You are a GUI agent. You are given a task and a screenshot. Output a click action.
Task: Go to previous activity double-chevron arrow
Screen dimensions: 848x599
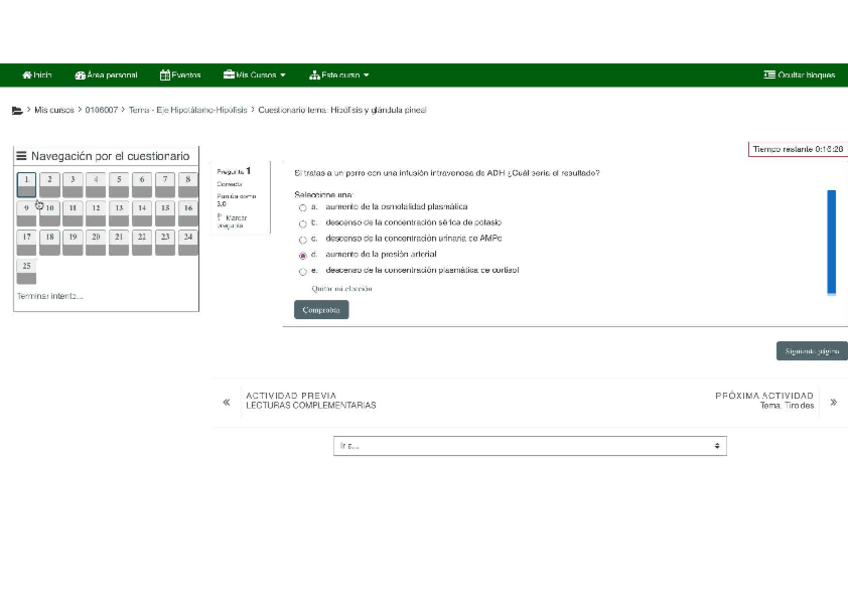click(x=226, y=402)
